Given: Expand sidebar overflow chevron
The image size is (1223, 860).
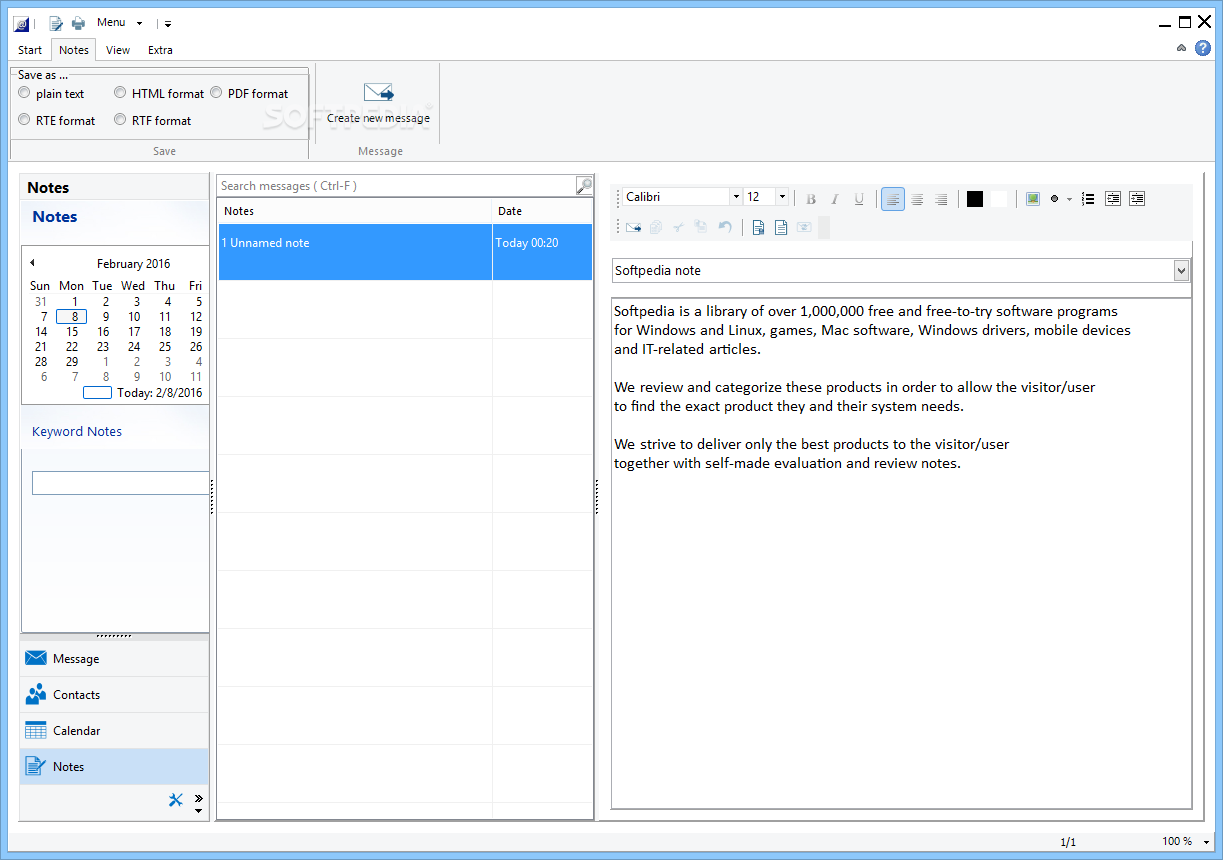Looking at the screenshot, I should (x=198, y=798).
